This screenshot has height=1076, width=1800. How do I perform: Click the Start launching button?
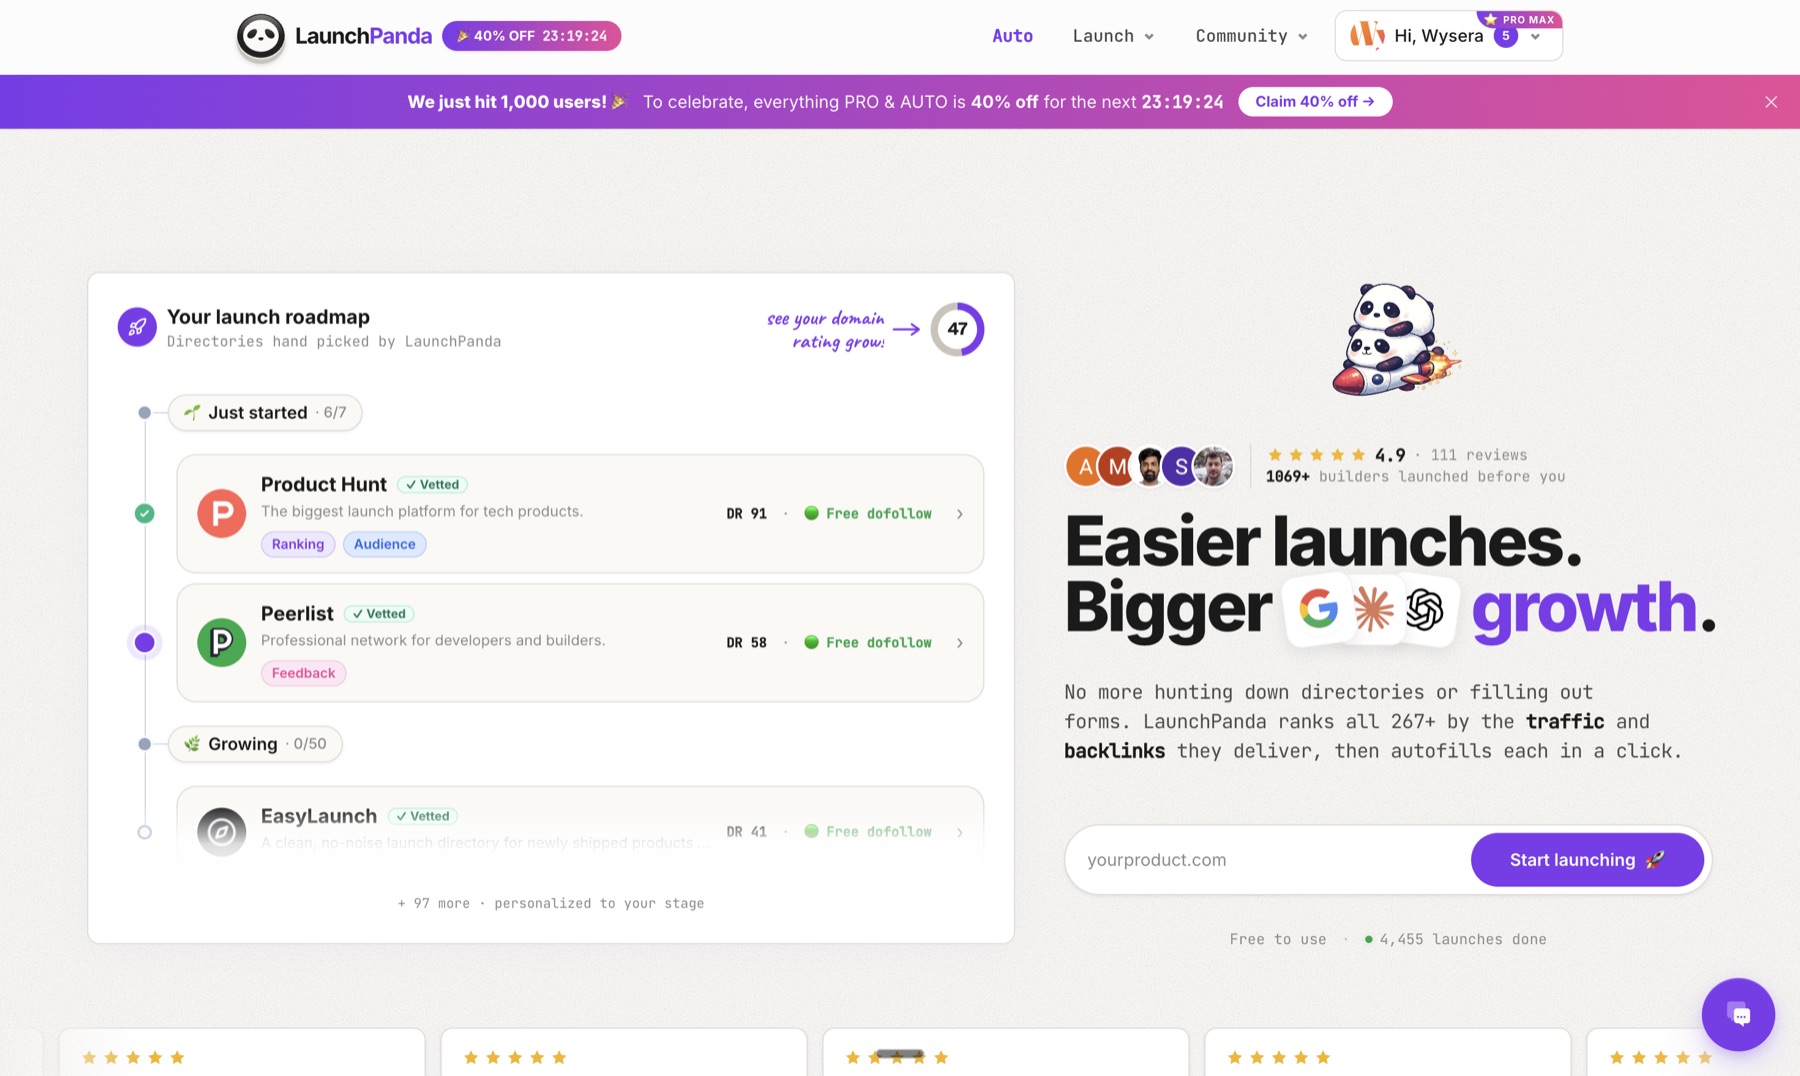(1587, 860)
